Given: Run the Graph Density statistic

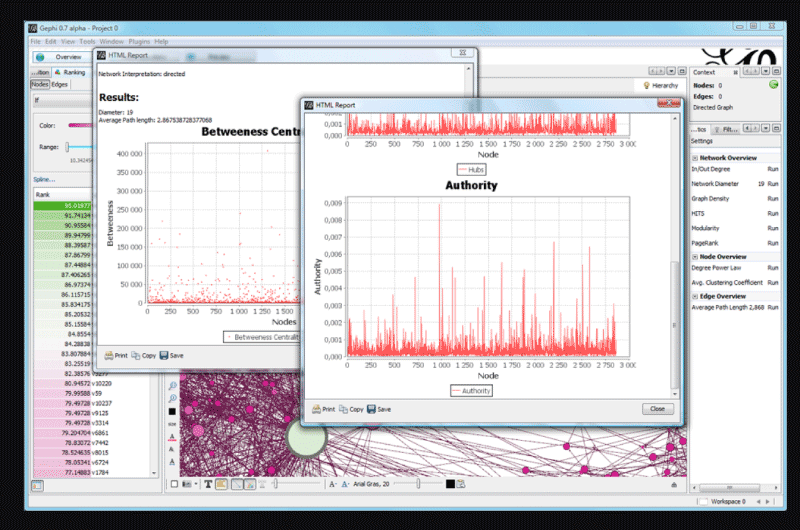Looking at the screenshot, I should point(773,199).
